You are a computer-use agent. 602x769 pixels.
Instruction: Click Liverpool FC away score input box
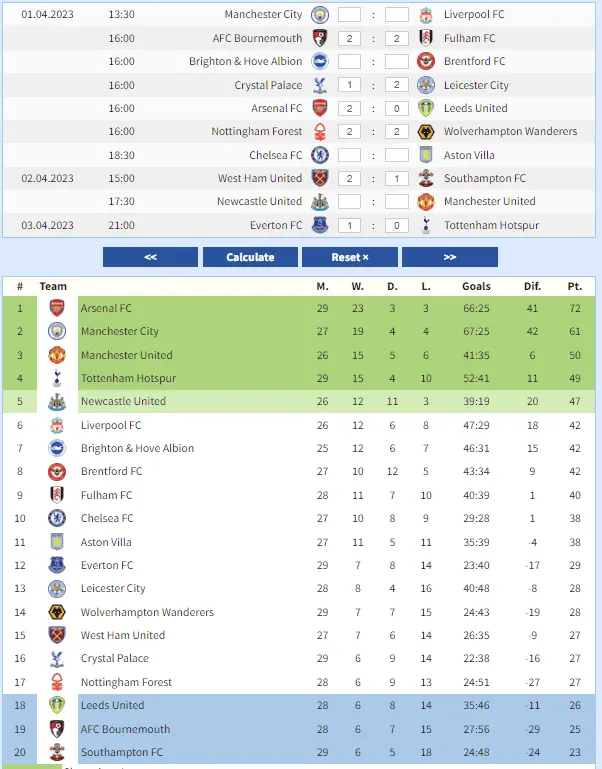click(x=397, y=15)
